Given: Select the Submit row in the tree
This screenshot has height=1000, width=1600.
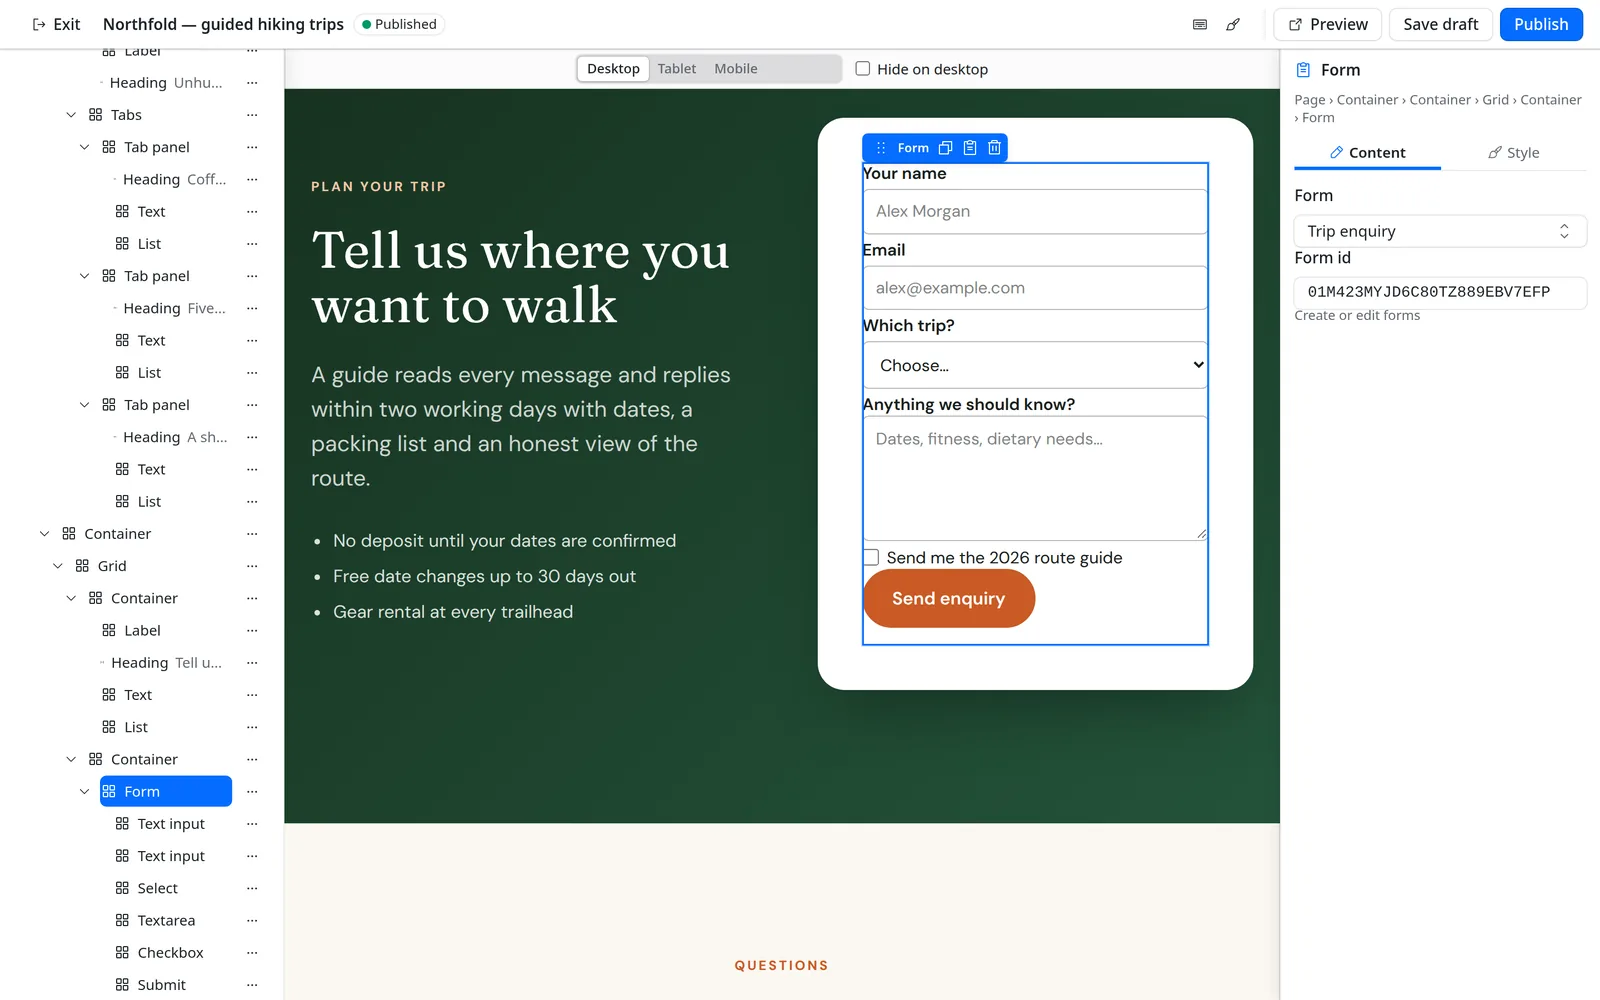Looking at the screenshot, I should [x=162, y=985].
